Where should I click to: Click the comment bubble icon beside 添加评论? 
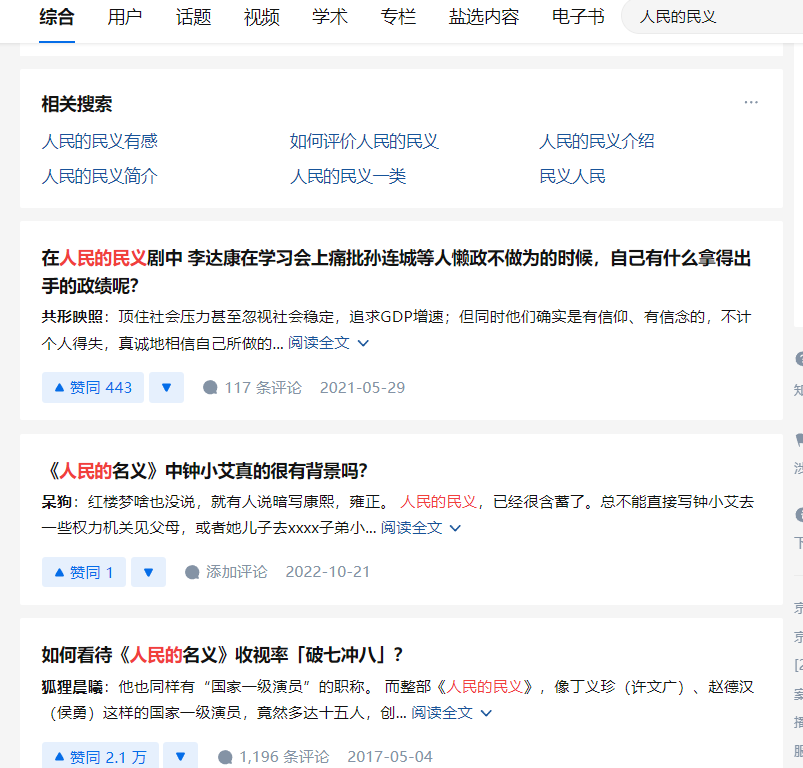(x=192, y=572)
